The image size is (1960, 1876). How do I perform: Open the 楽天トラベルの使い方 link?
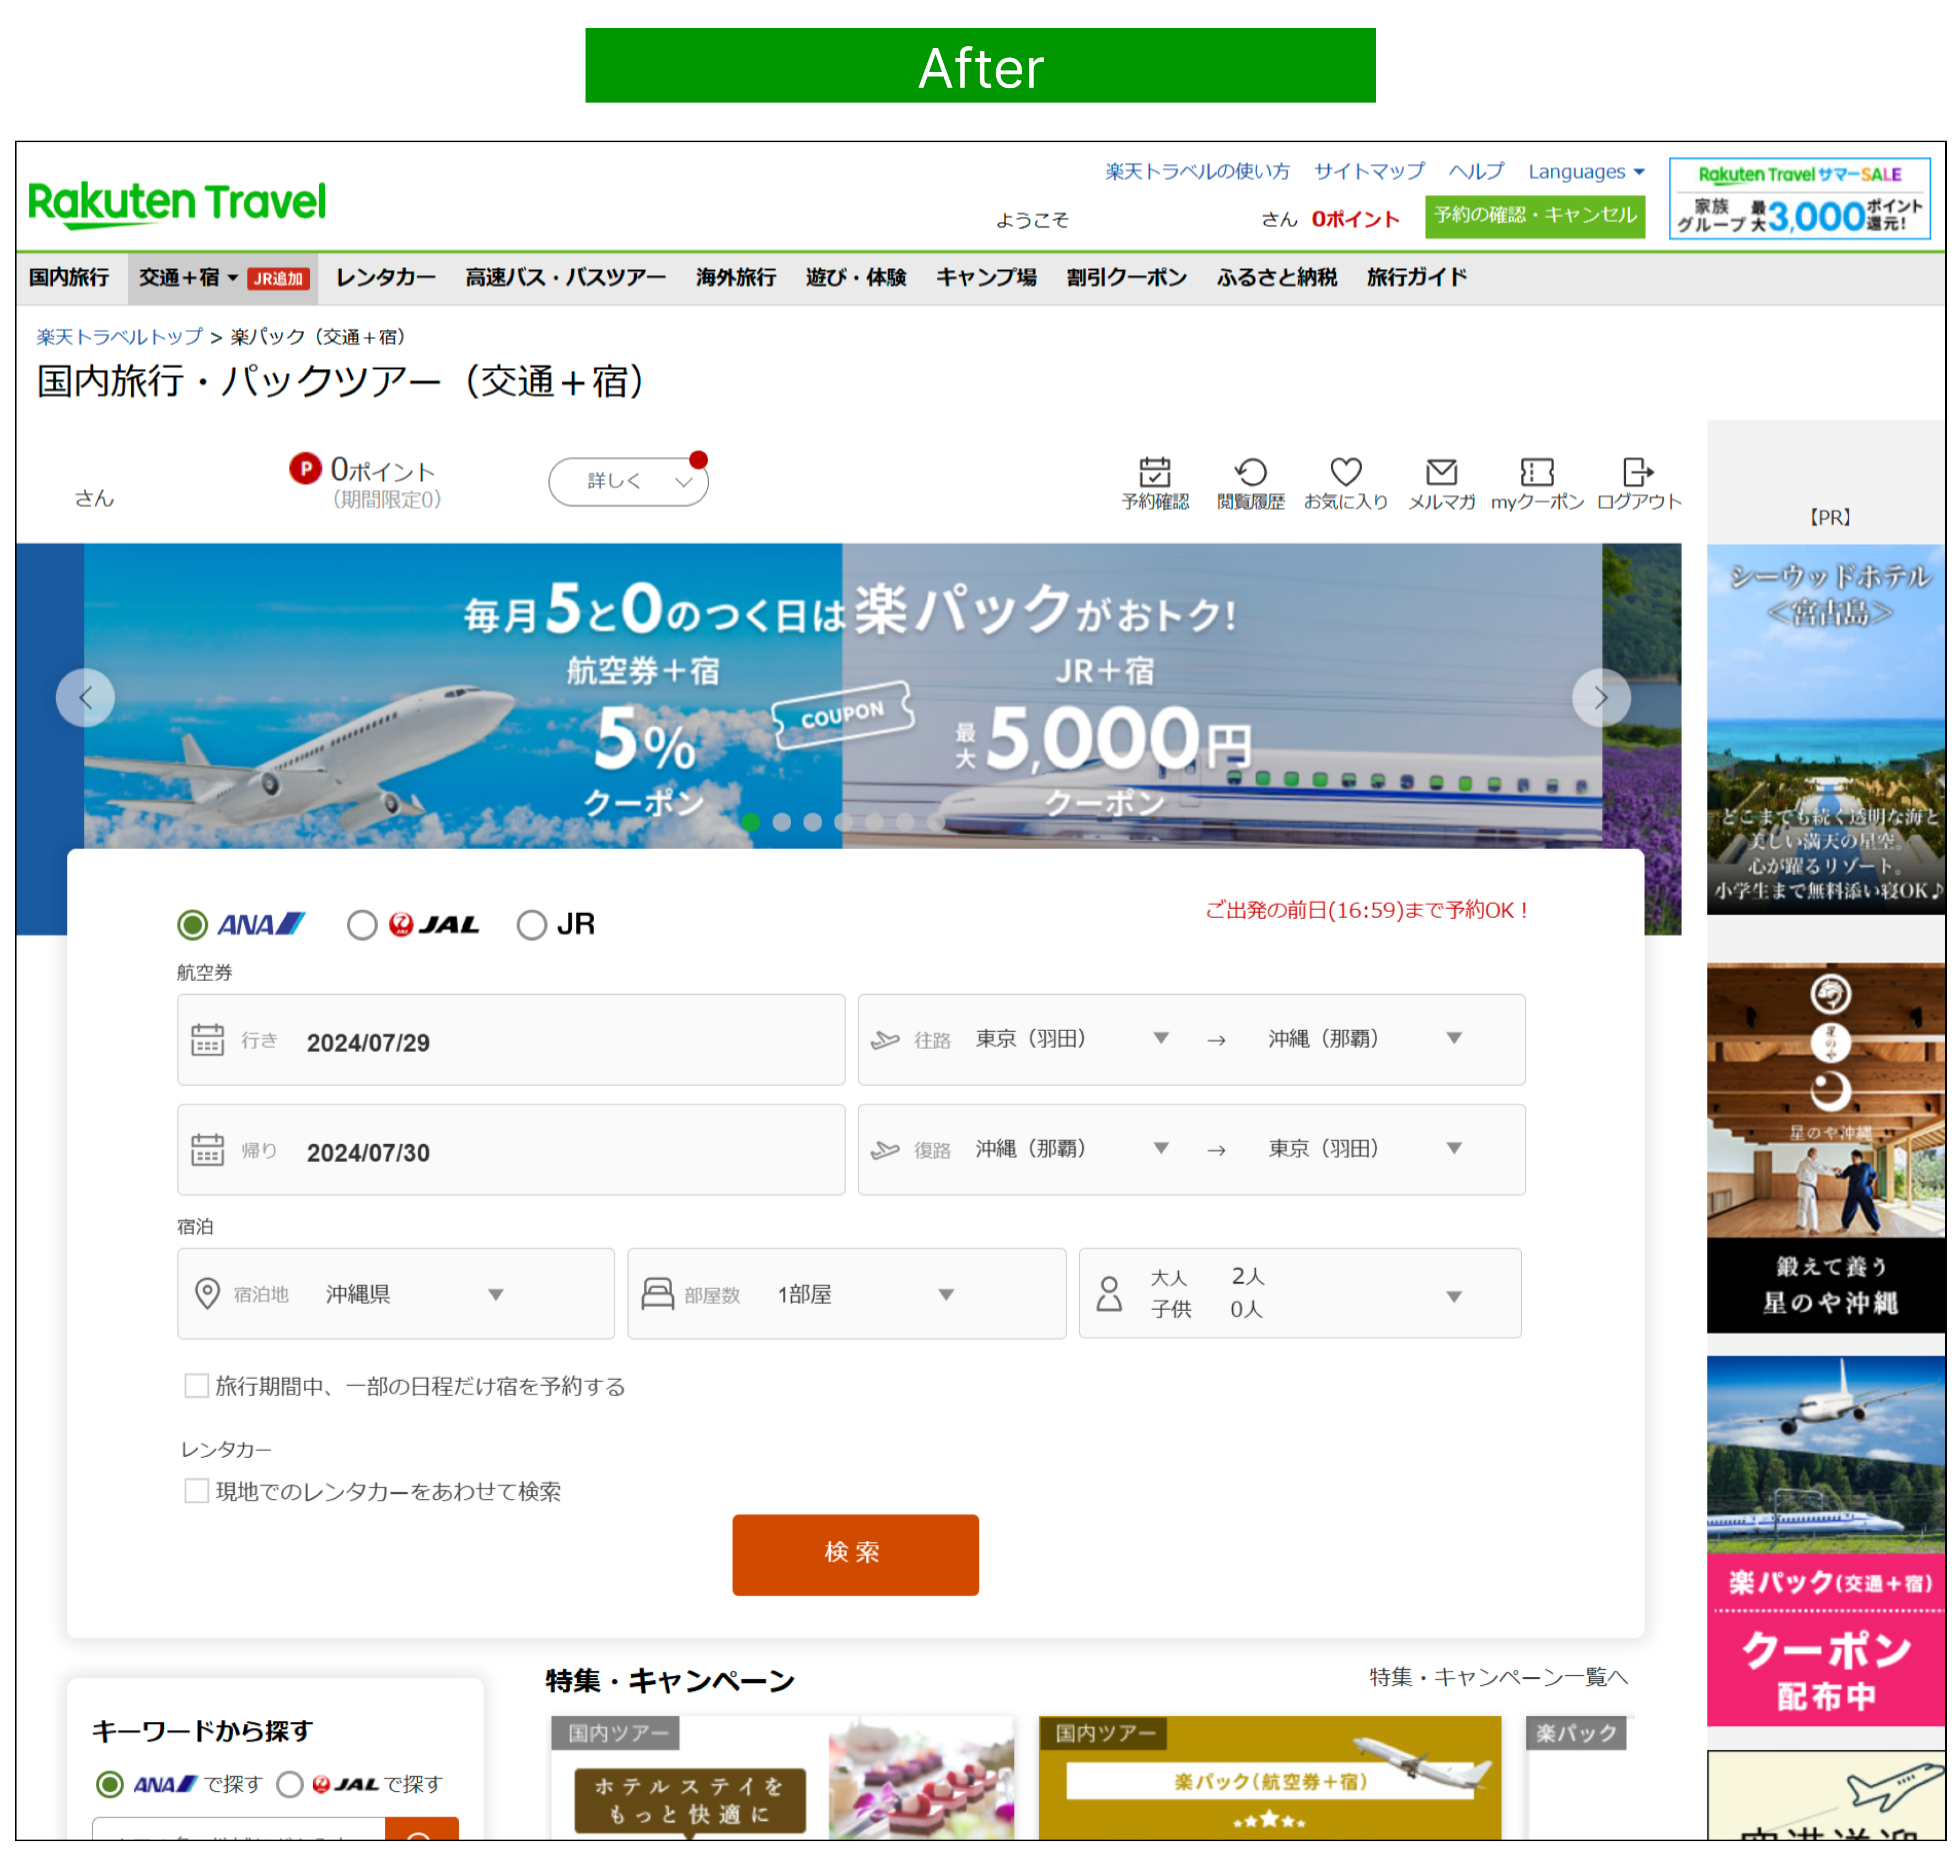tap(1197, 171)
